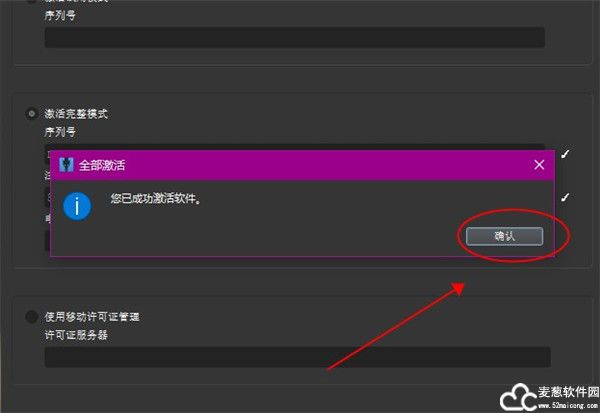Click the 激活完整模式 option label
600x413 pixels.
click(76, 114)
